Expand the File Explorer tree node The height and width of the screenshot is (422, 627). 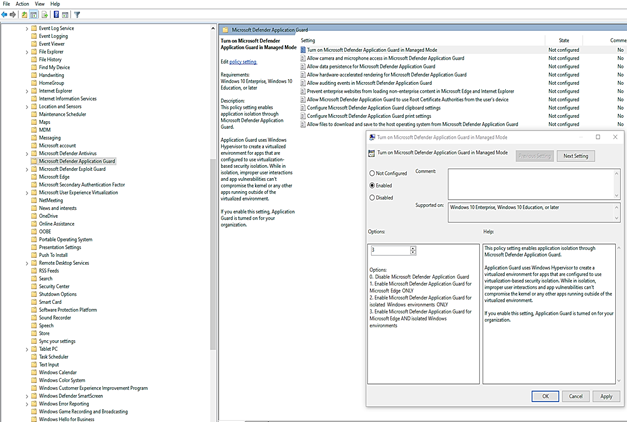27,52
